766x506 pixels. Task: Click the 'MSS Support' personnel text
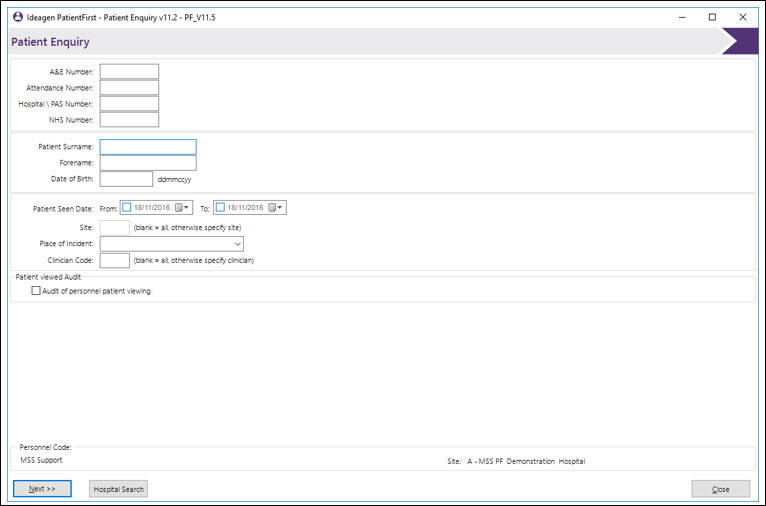point(42,460)
